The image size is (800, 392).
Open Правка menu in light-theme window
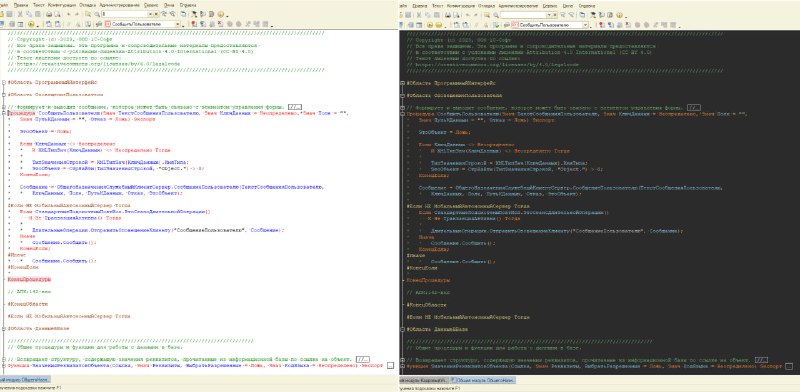click(x=21, y=5)
